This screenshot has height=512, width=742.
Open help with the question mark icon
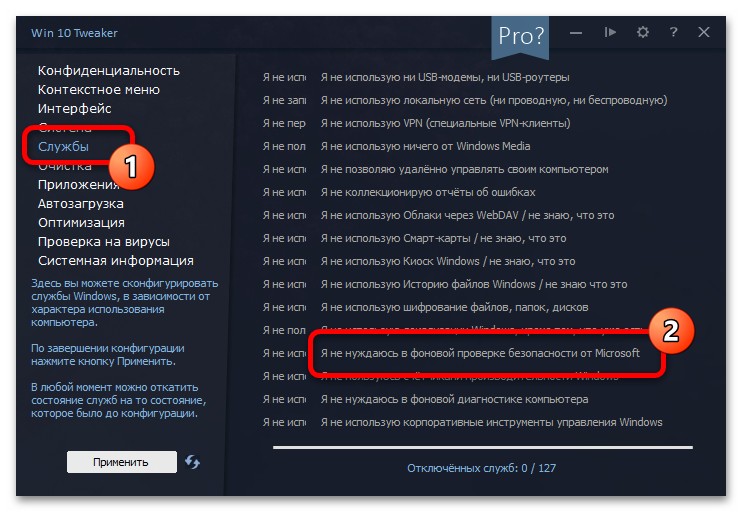(673, 32)
